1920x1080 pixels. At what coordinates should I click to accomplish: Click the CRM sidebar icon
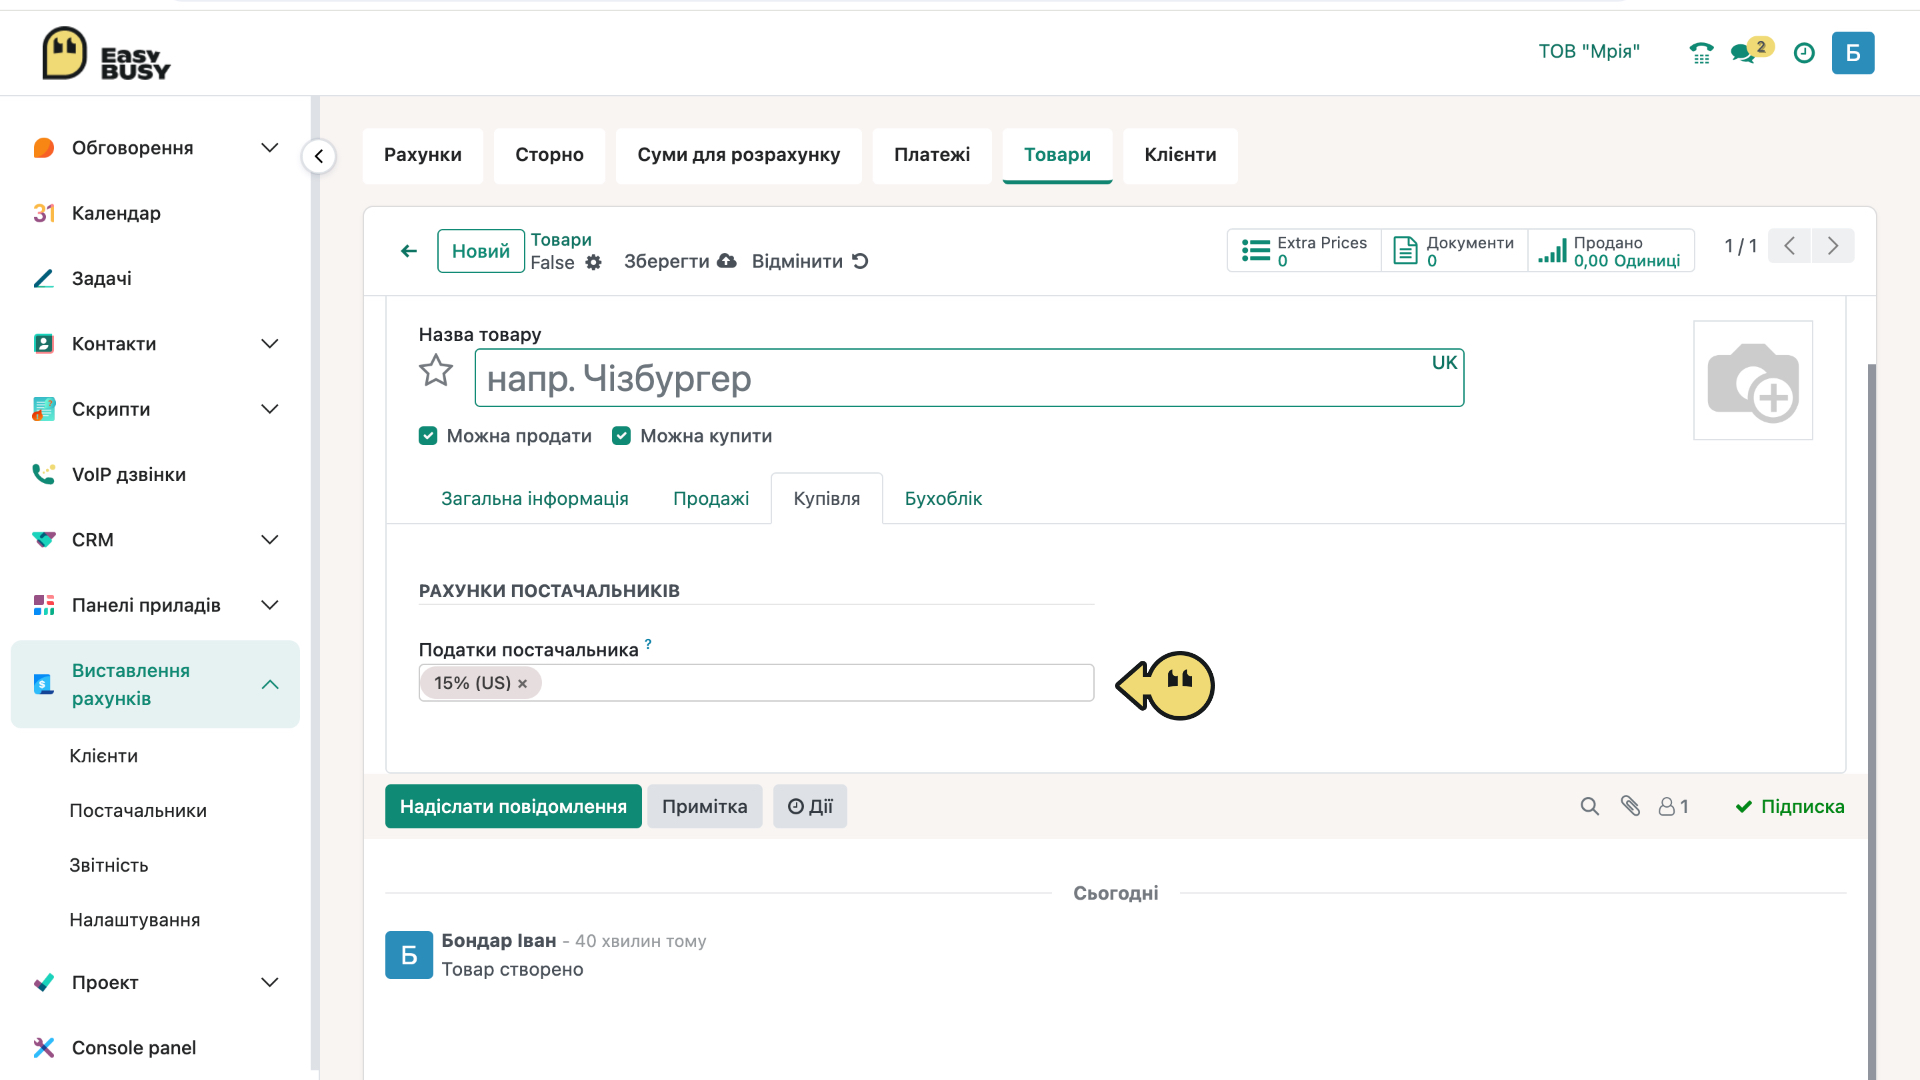[44, 539]
